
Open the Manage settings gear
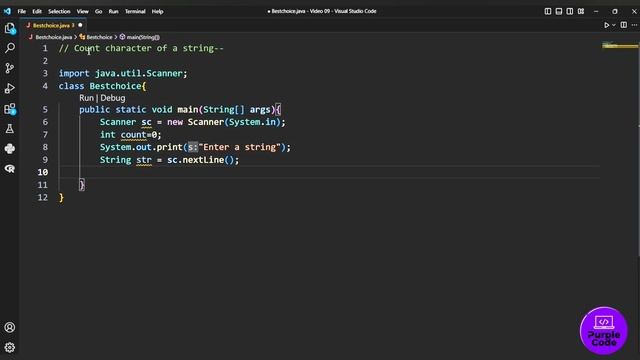(x=10, y=347)
